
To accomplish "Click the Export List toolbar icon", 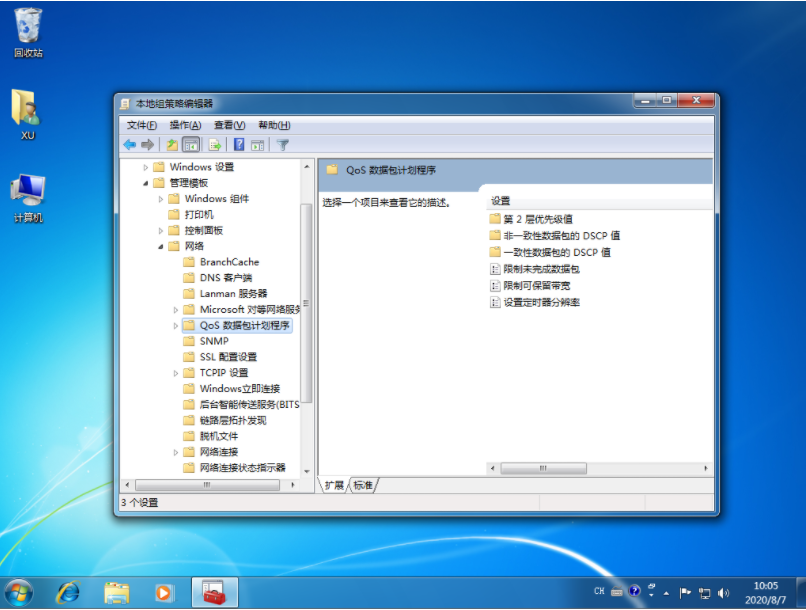I will [x=212, y=144].
